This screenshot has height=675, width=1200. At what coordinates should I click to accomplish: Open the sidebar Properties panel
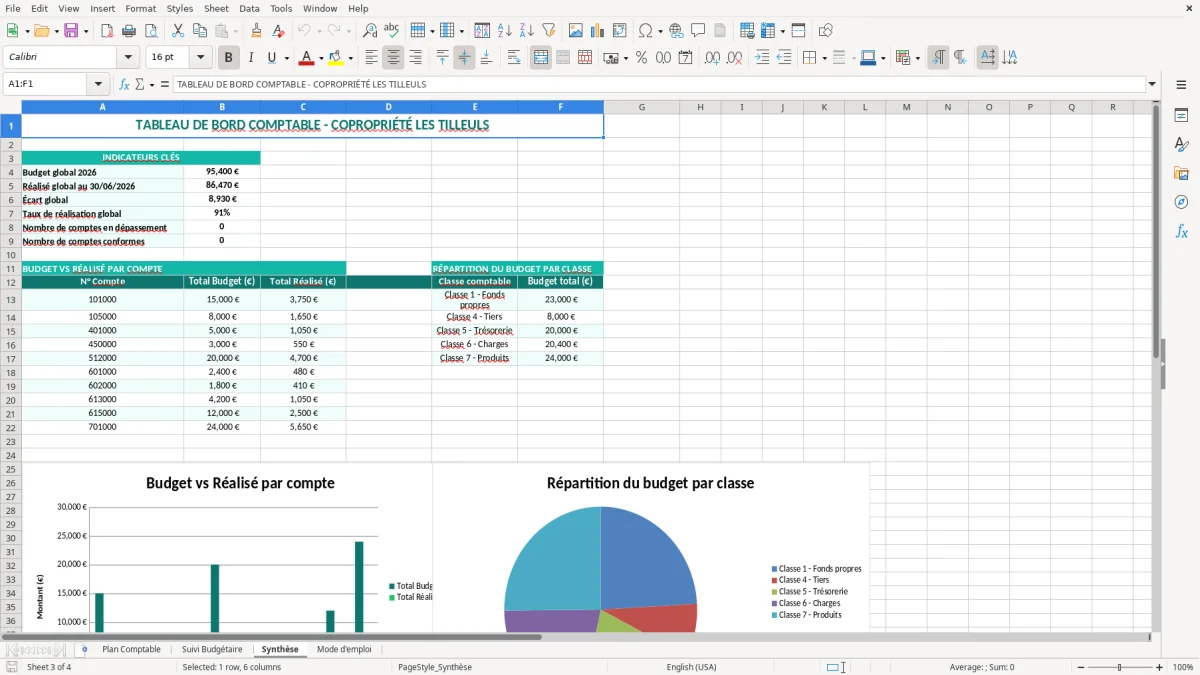(1181, 116)
